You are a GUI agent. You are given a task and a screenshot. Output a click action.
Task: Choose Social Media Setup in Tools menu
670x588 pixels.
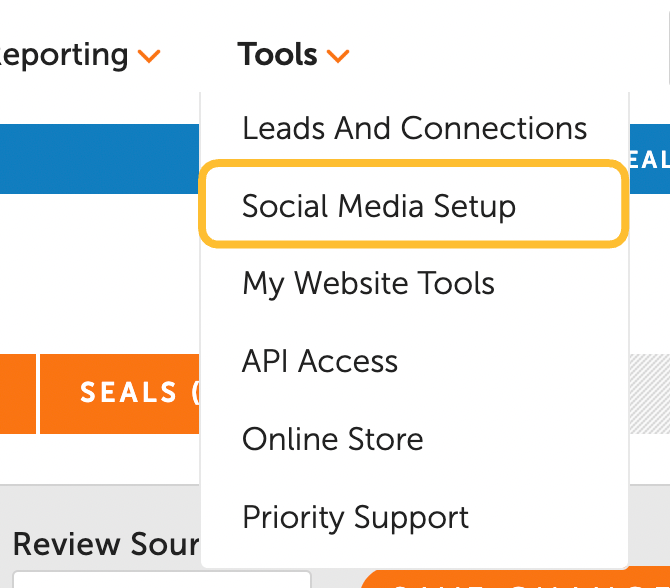pyautogui.click(x=379, y=206)
